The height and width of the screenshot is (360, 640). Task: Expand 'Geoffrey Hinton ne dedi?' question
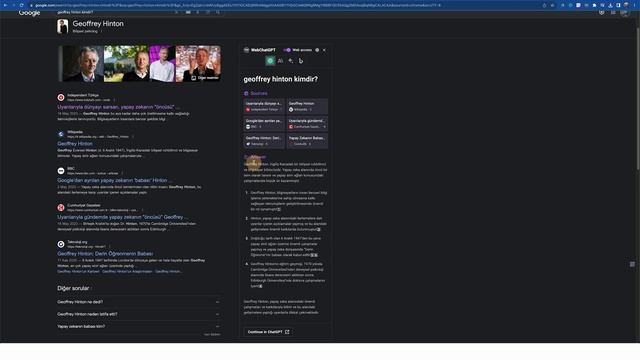139,302
